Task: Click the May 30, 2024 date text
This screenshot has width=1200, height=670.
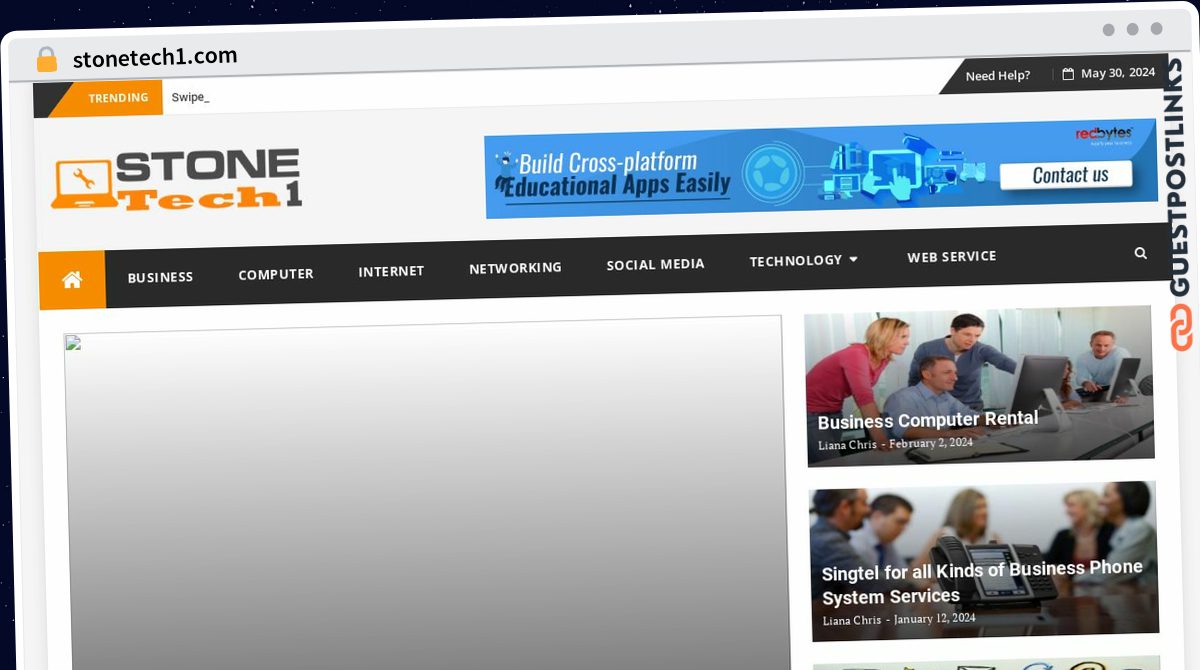Action: point(1118,73)
